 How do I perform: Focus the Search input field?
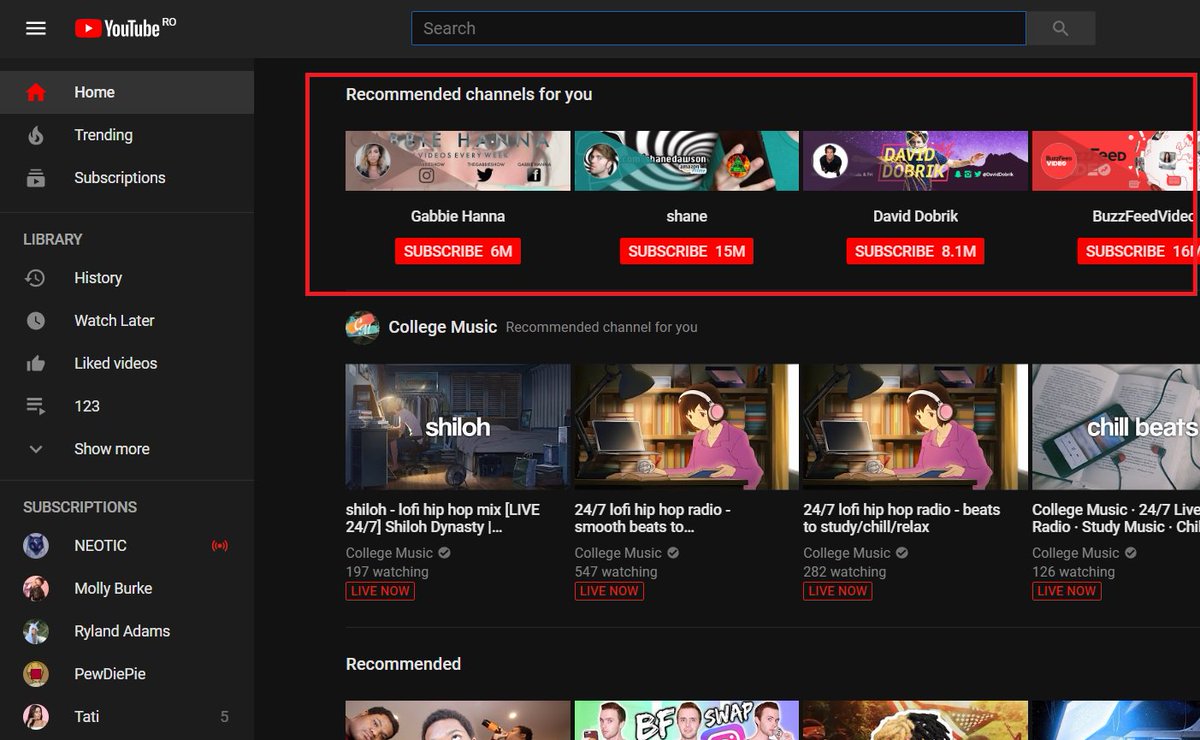pos(718,28)
